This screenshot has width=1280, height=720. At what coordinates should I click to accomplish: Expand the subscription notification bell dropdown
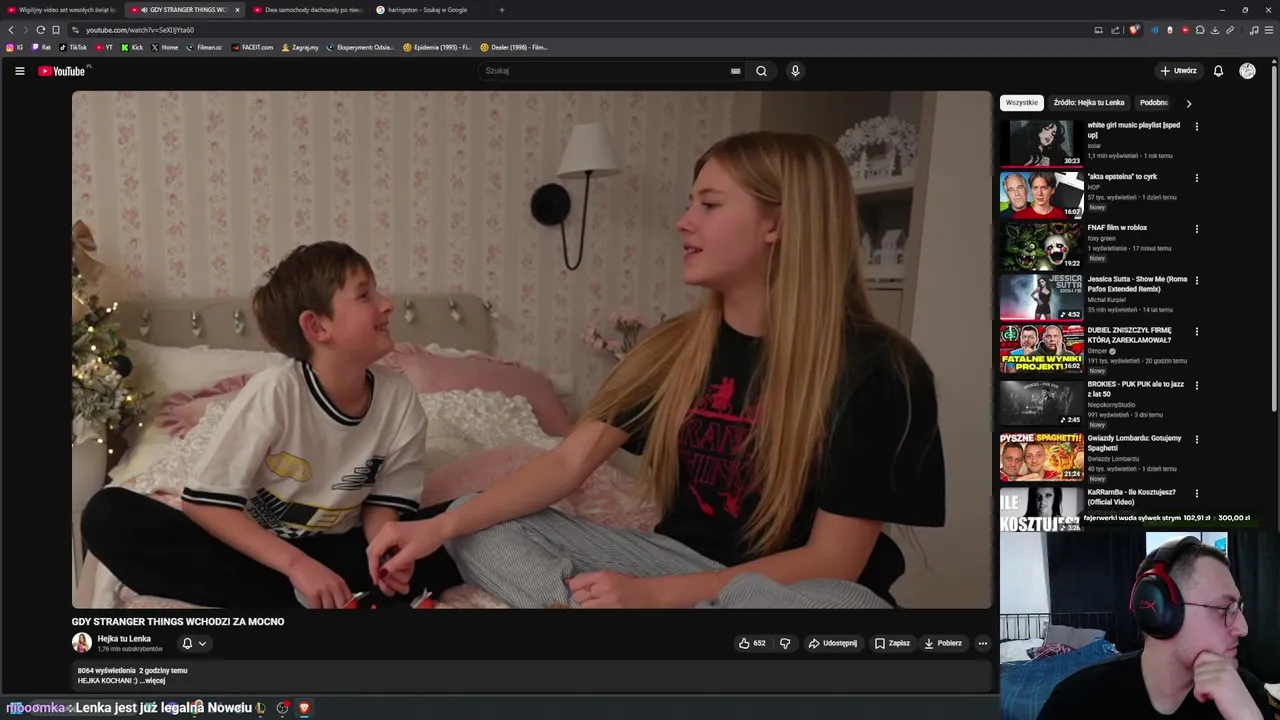pyautogui.click(x=194, y=644)
